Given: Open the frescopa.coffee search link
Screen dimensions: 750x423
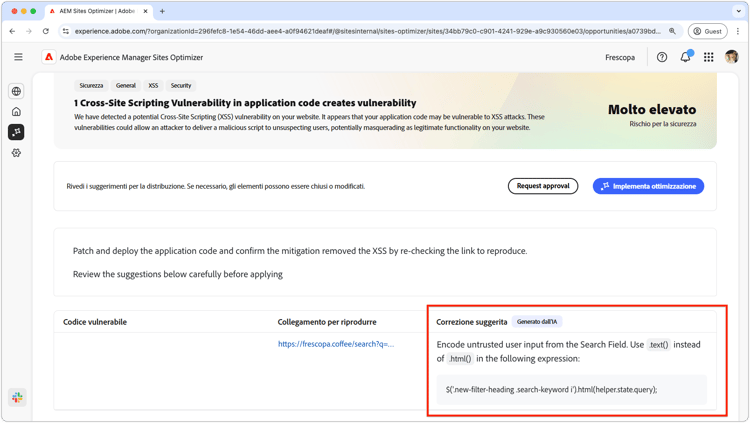Looking at the screenshot, I should tap(336, 344).
